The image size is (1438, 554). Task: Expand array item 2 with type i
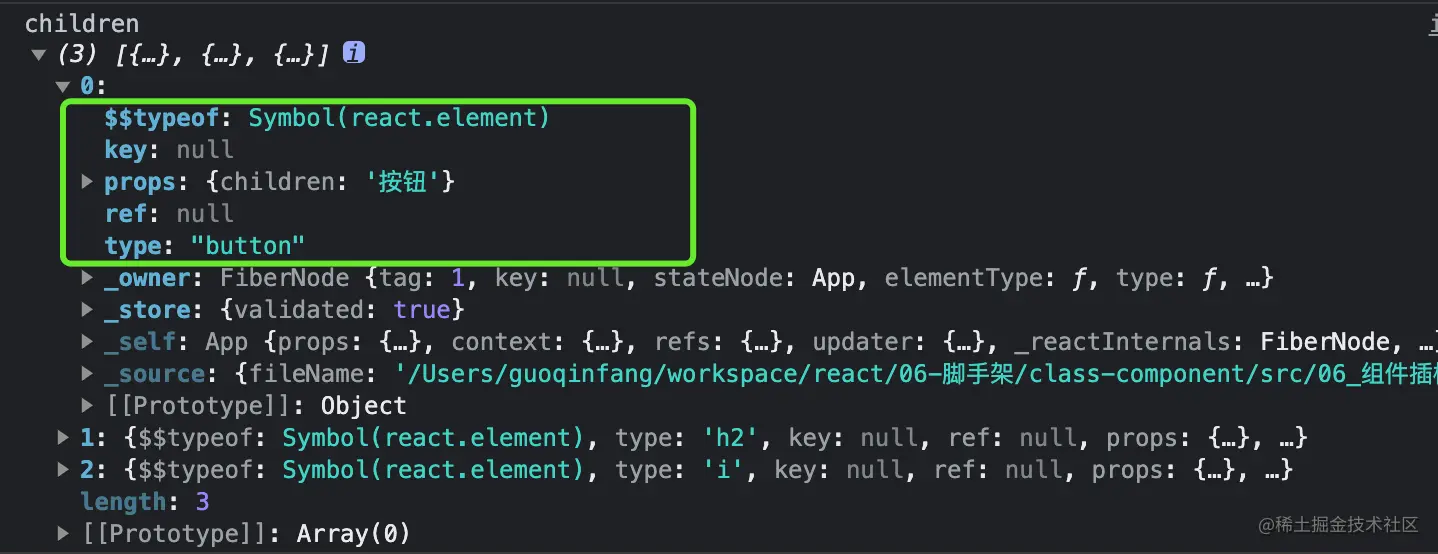point(64,470)
